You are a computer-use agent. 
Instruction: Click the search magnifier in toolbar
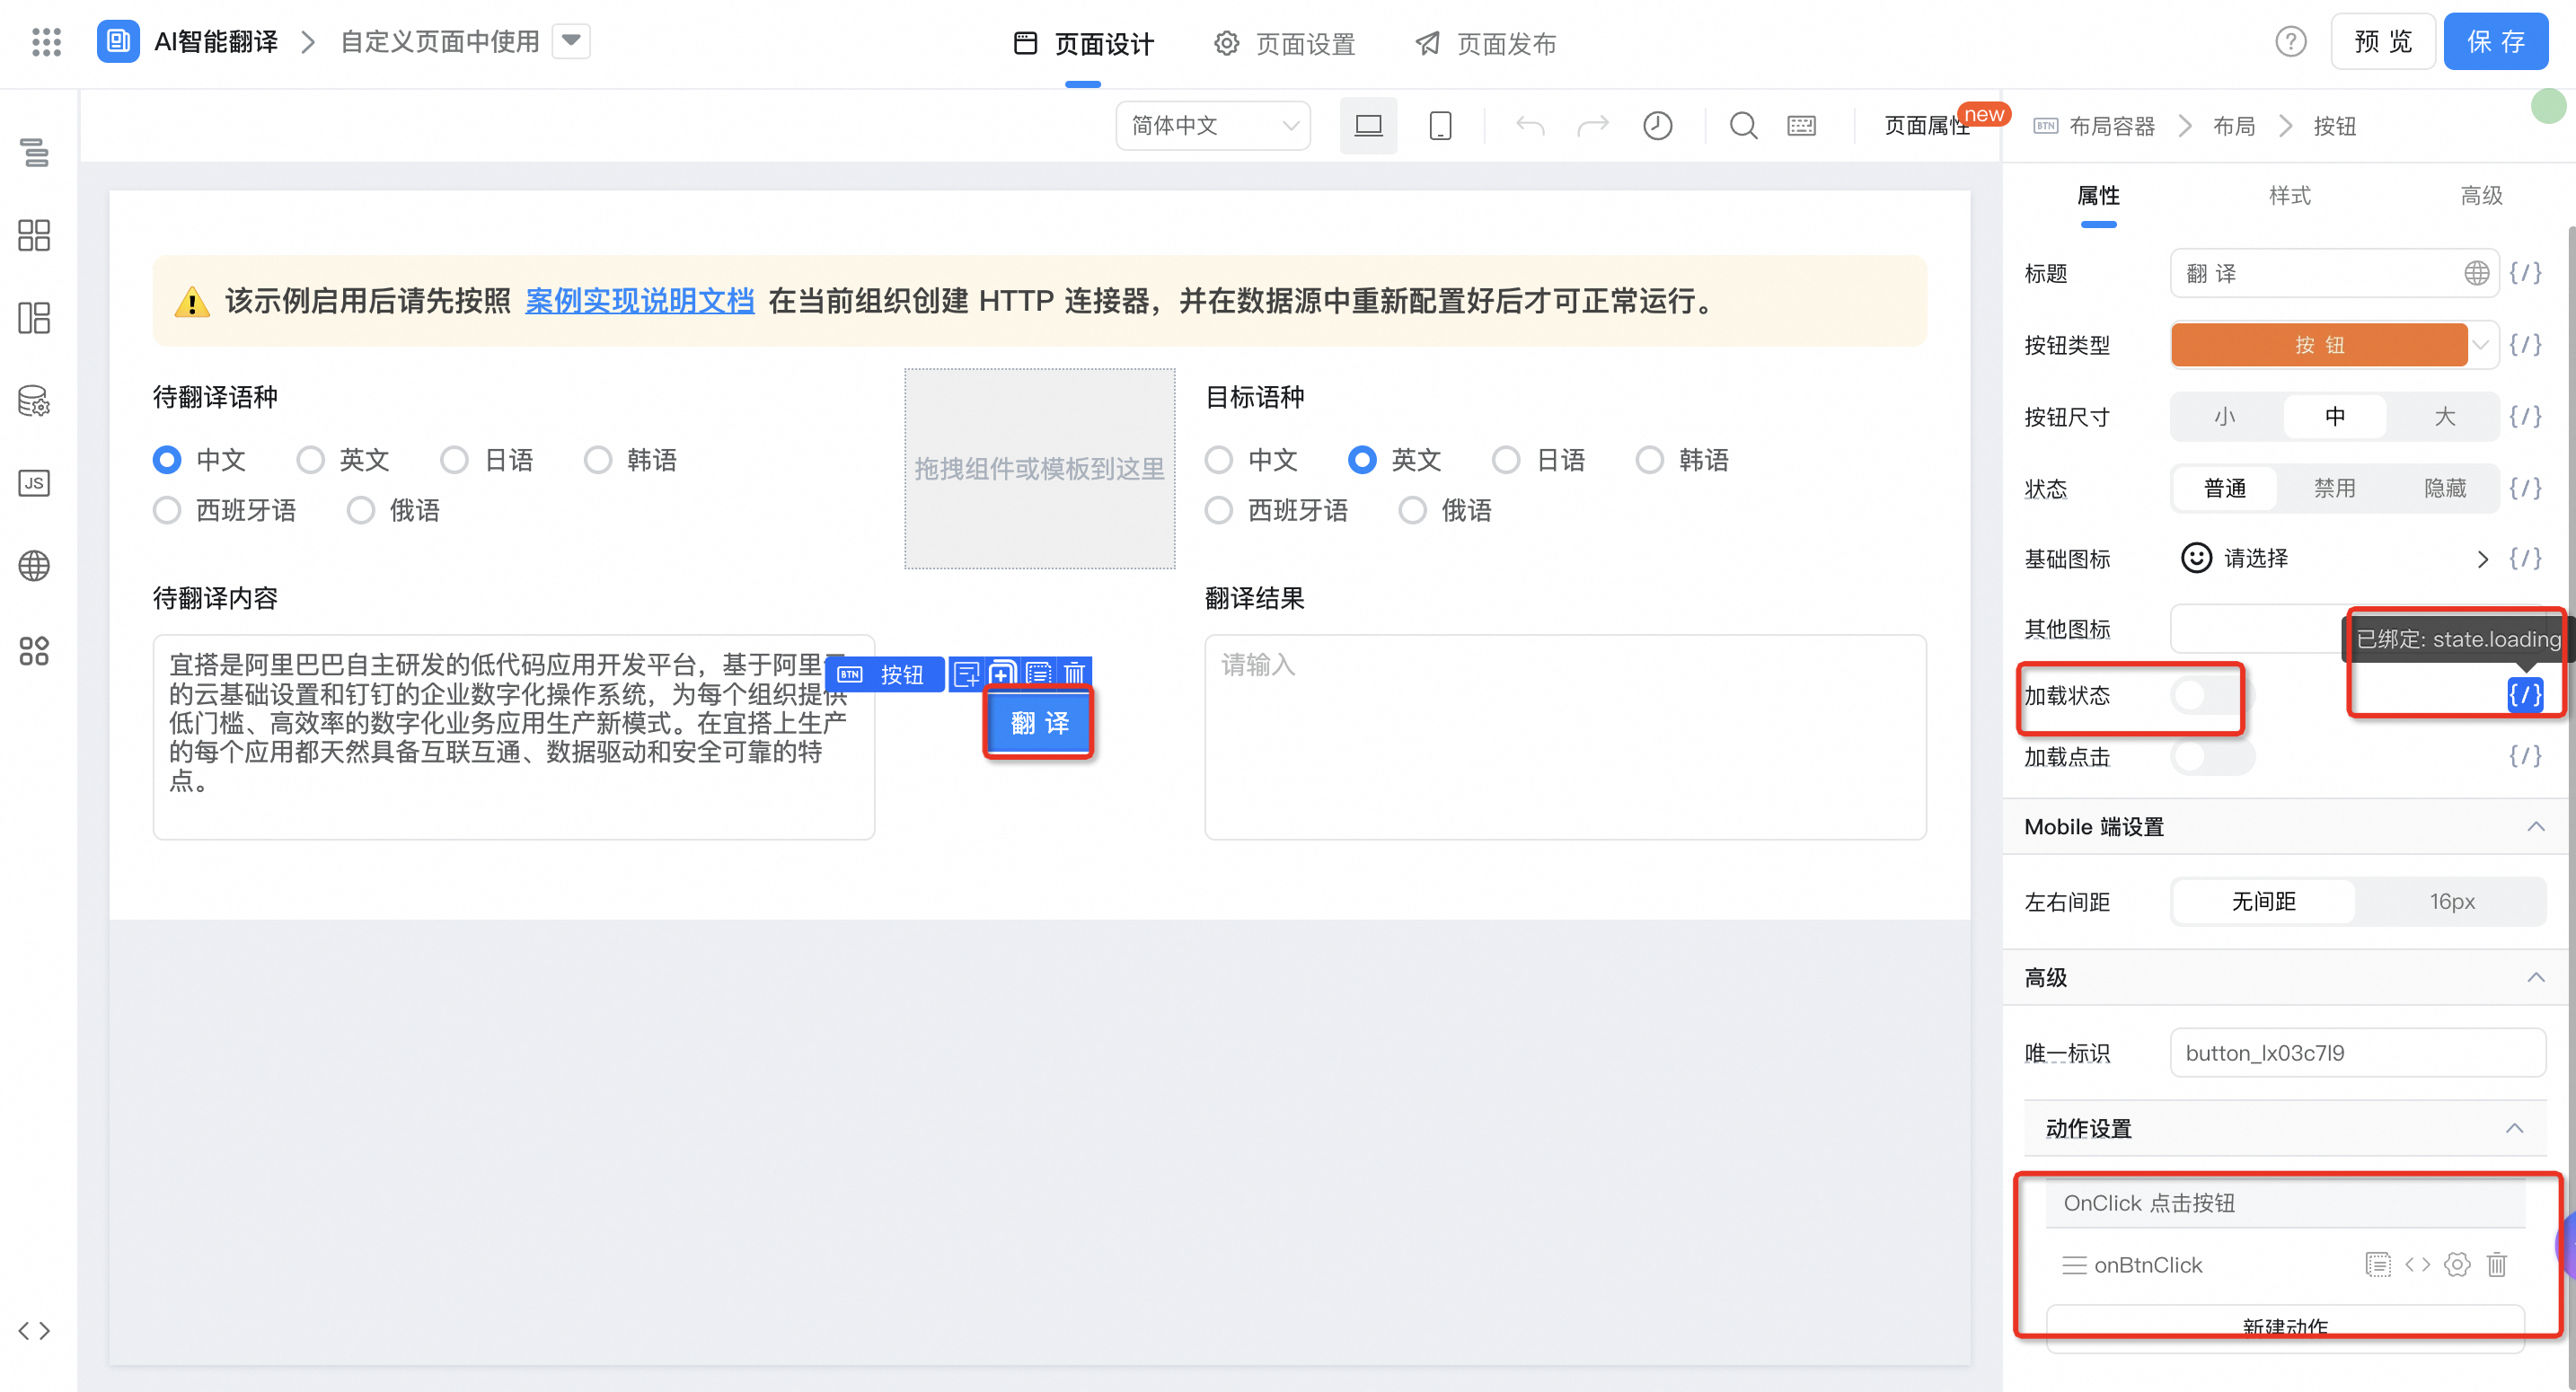1743,126
